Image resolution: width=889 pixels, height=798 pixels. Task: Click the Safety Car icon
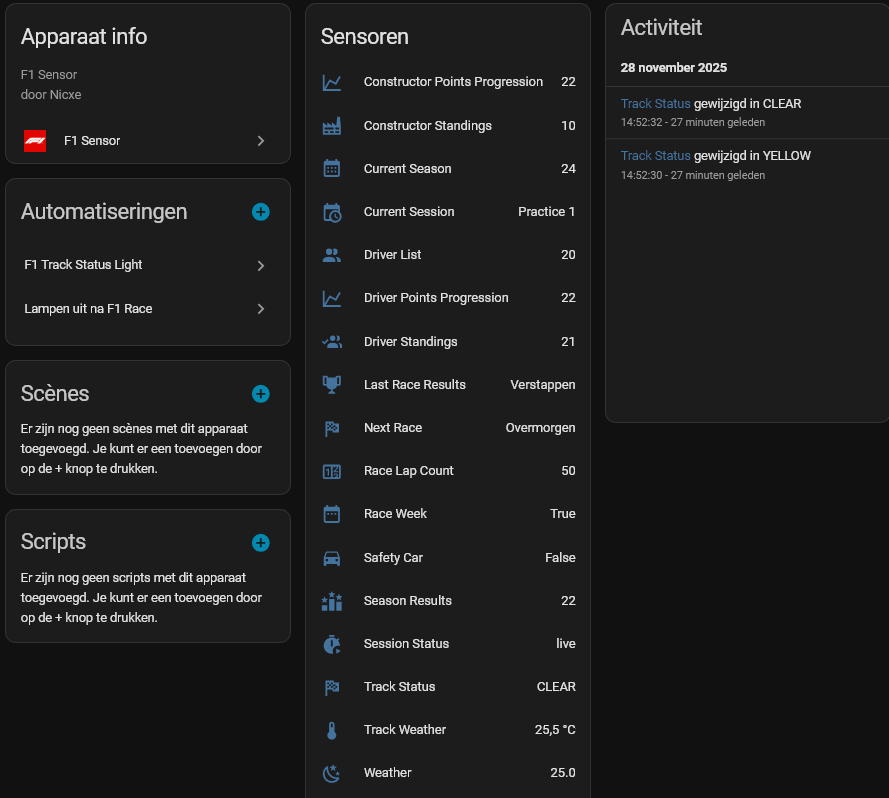tap(332, 558)
